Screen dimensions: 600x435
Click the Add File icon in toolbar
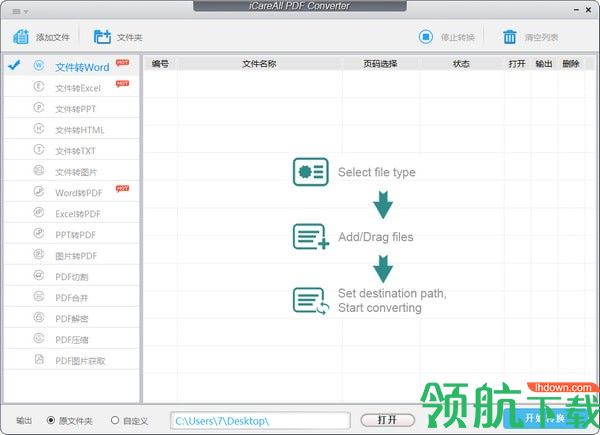click(x=21, y=37)
